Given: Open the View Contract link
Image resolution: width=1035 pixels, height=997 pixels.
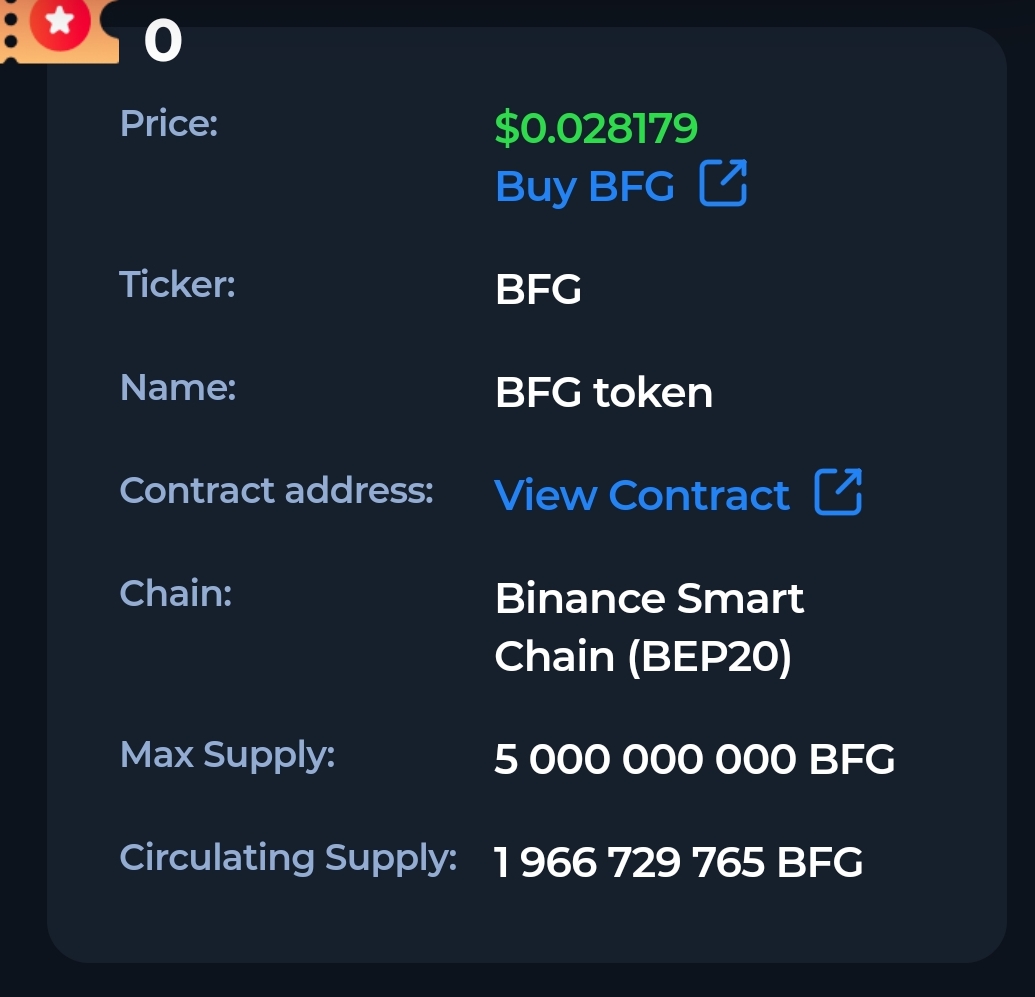Looking at the screenshot, I should pos(642,495).
